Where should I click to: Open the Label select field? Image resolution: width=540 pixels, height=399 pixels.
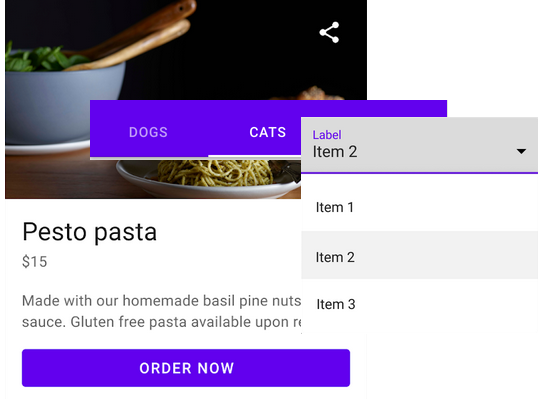coord(419,145)
